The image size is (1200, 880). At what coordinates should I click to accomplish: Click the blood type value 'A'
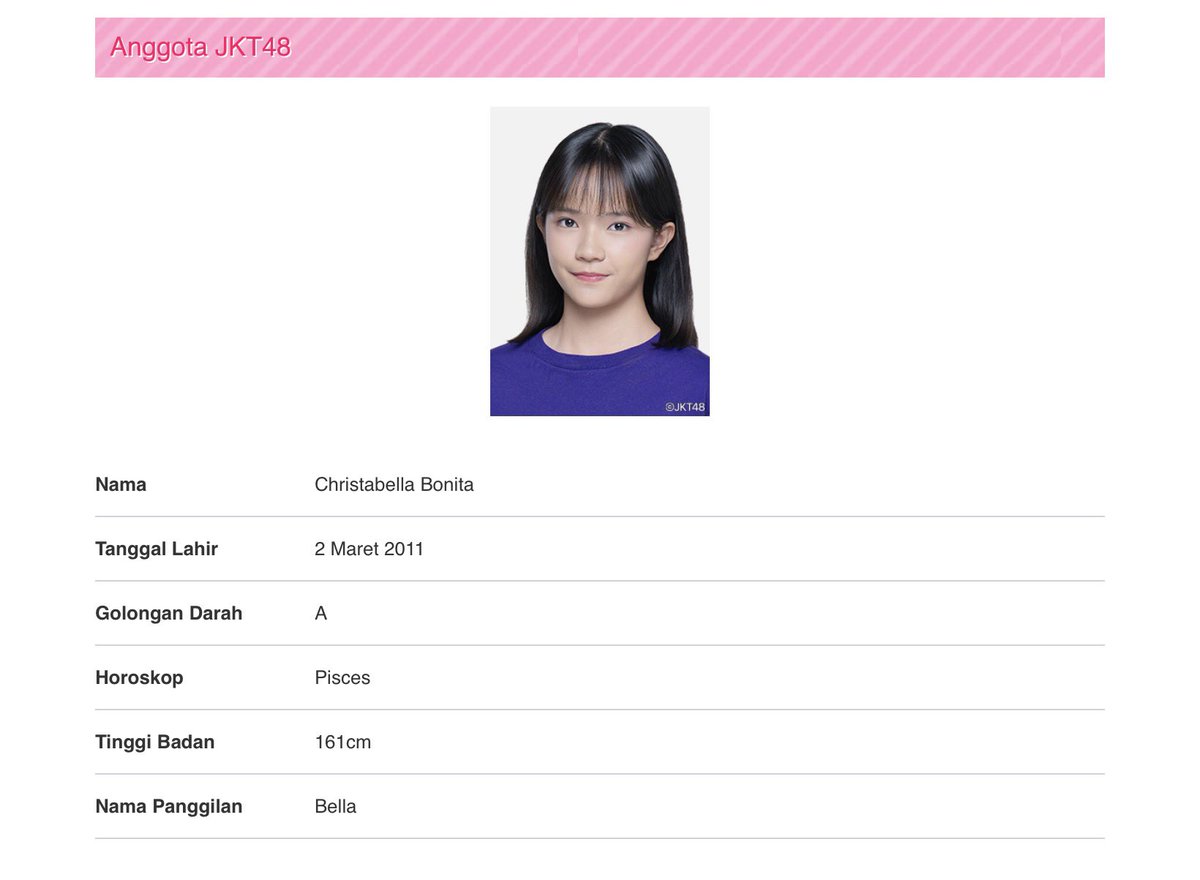[321, 613]
